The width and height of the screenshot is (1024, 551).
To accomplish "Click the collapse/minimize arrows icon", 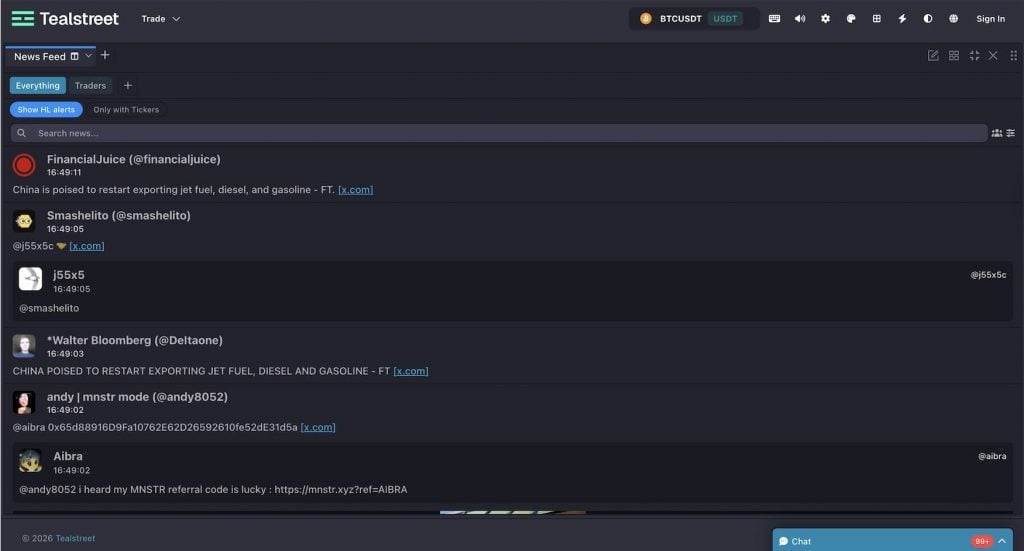I will [x=974, y=55].
